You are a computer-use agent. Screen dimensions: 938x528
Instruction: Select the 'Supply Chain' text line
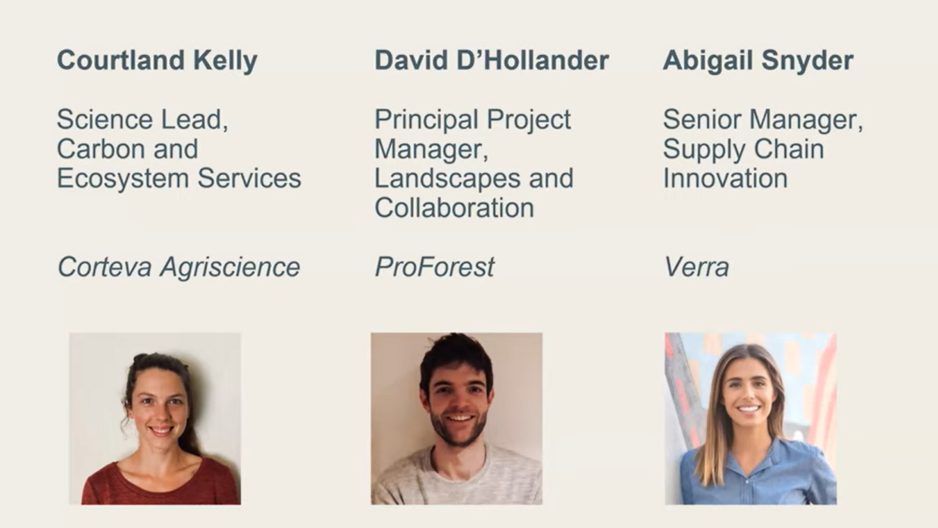tap(743, 149)
